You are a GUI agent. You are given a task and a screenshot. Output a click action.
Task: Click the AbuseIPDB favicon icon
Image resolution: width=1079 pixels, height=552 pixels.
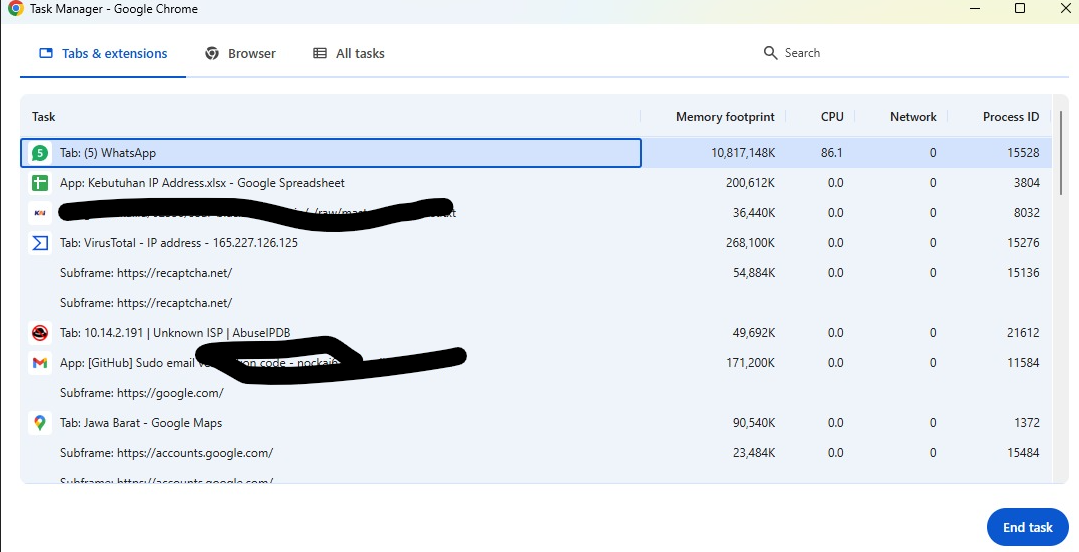[40, 333]
